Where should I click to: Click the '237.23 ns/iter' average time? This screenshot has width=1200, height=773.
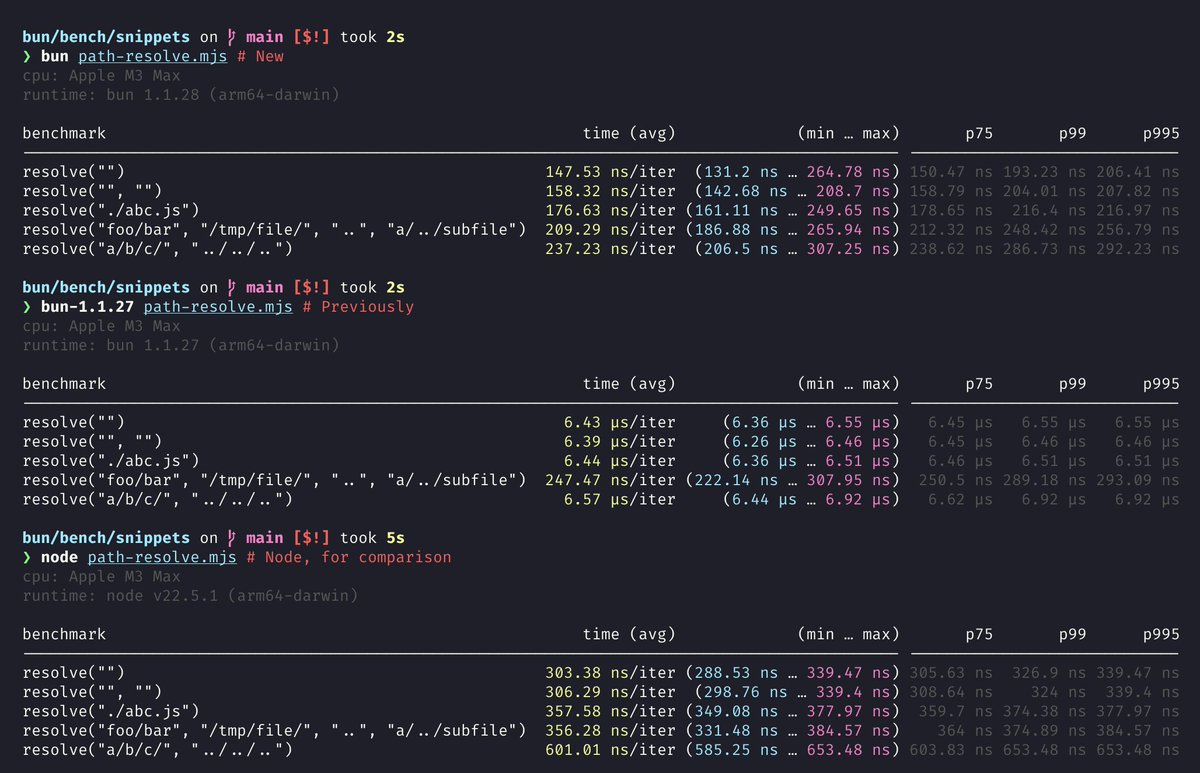click(x=610, y=248)
